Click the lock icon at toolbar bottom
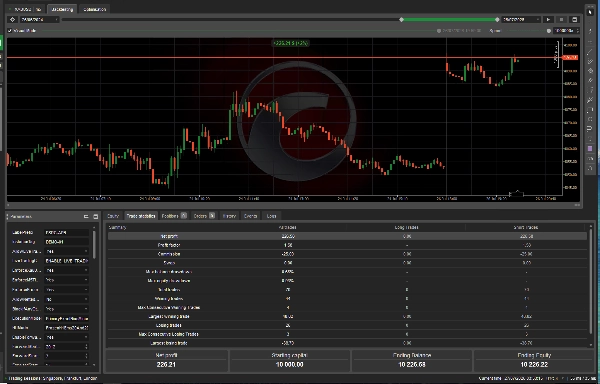Viewport: 600px width, 384px height. tap(590, 168)
